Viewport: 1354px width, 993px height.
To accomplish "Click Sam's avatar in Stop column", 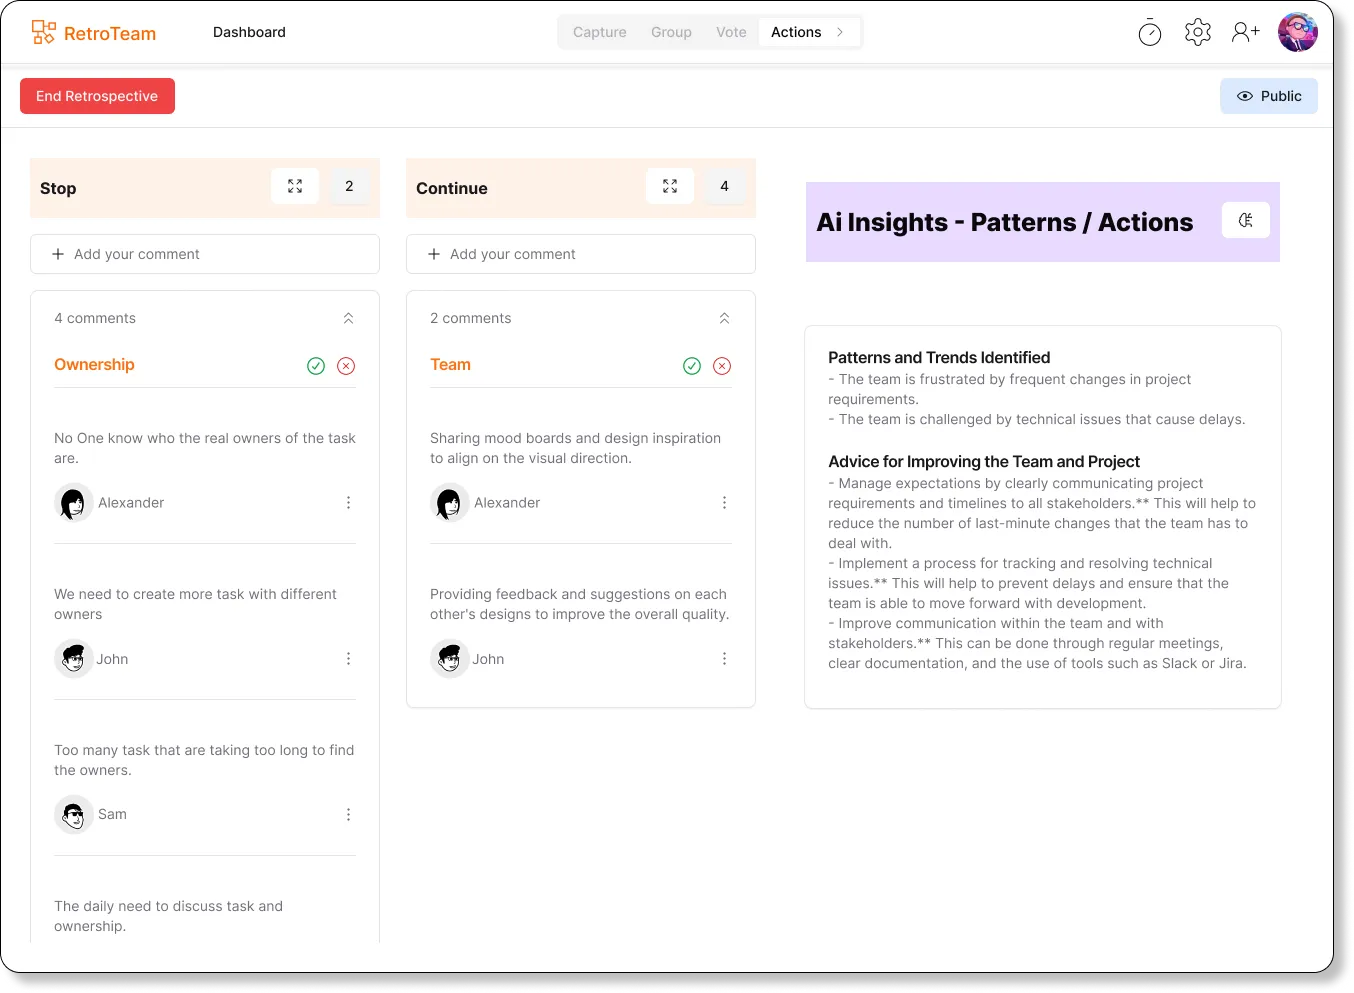I will pos(73,815).
